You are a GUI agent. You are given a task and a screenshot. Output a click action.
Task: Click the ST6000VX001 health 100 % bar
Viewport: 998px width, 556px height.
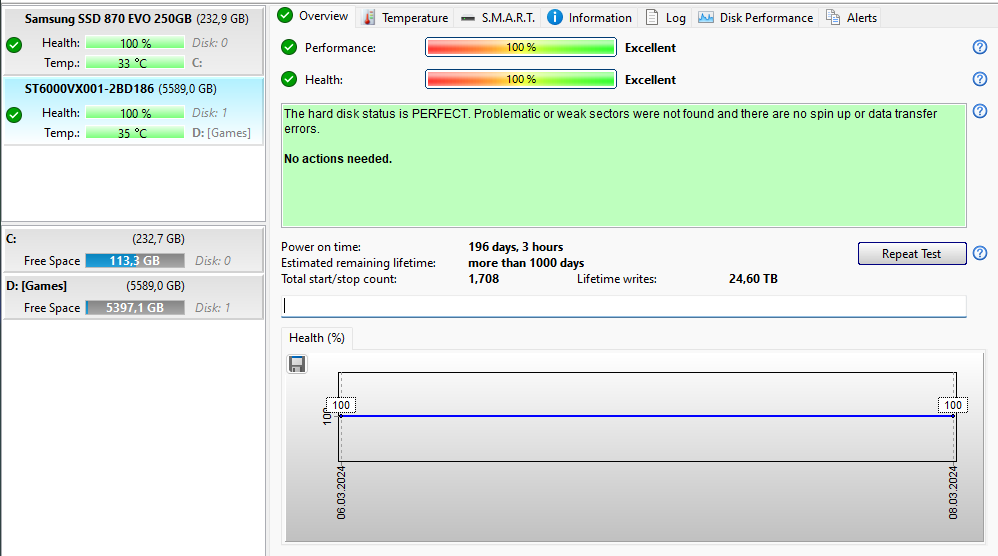coord(135,113)
